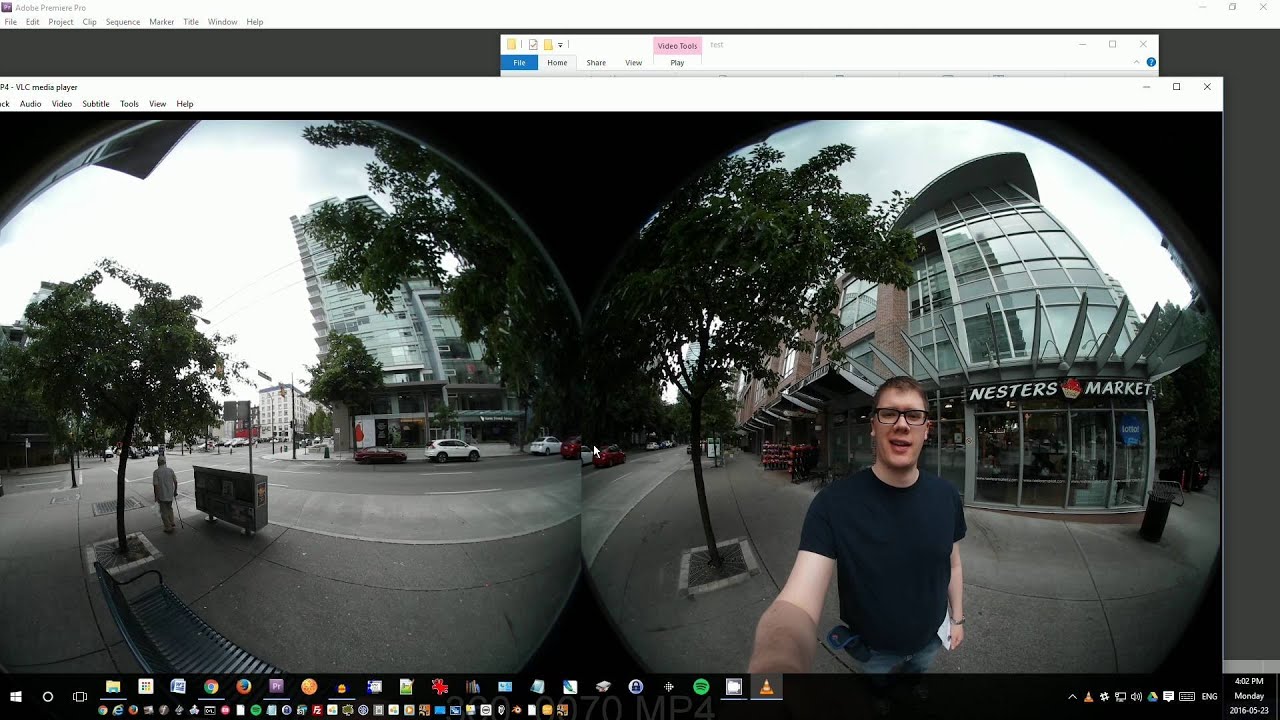Viewport: 1280px width, 720px height.
Task: Open Premiere Pro's Project menu
Action: 61,22
